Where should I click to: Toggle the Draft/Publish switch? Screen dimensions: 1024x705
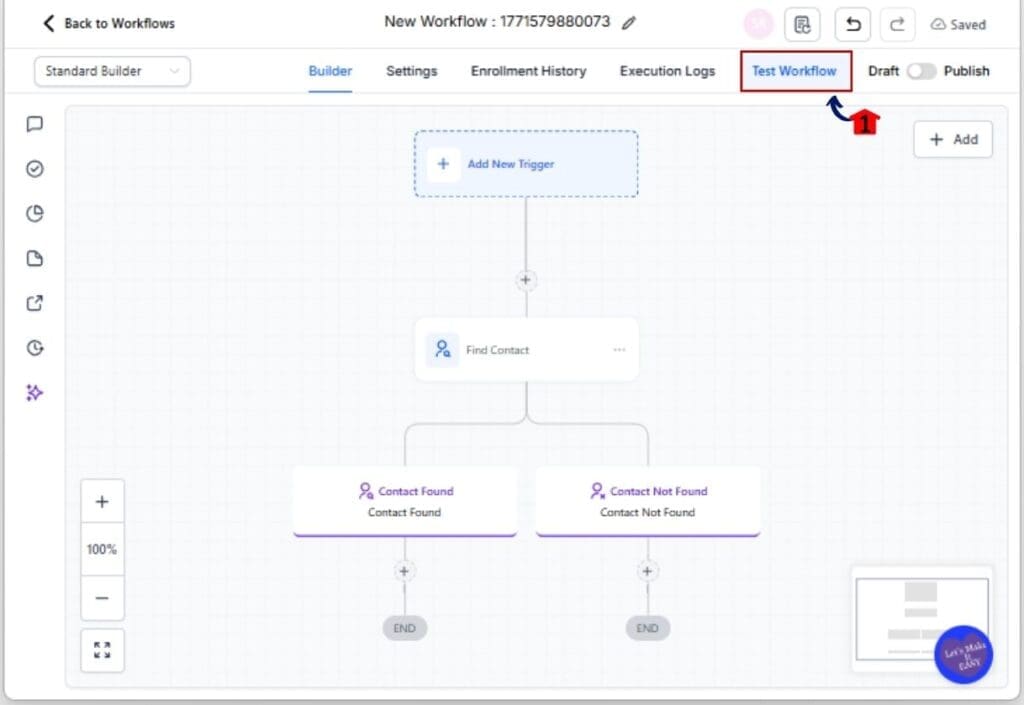point(920,71)
